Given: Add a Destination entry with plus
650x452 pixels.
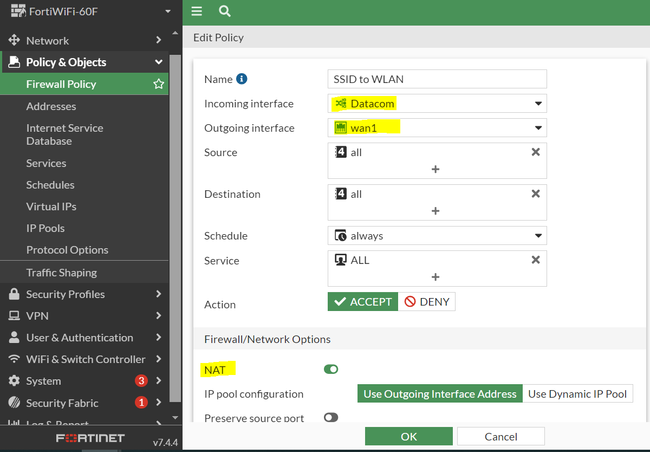Looking at the screenshot, I should coord(435,211).
